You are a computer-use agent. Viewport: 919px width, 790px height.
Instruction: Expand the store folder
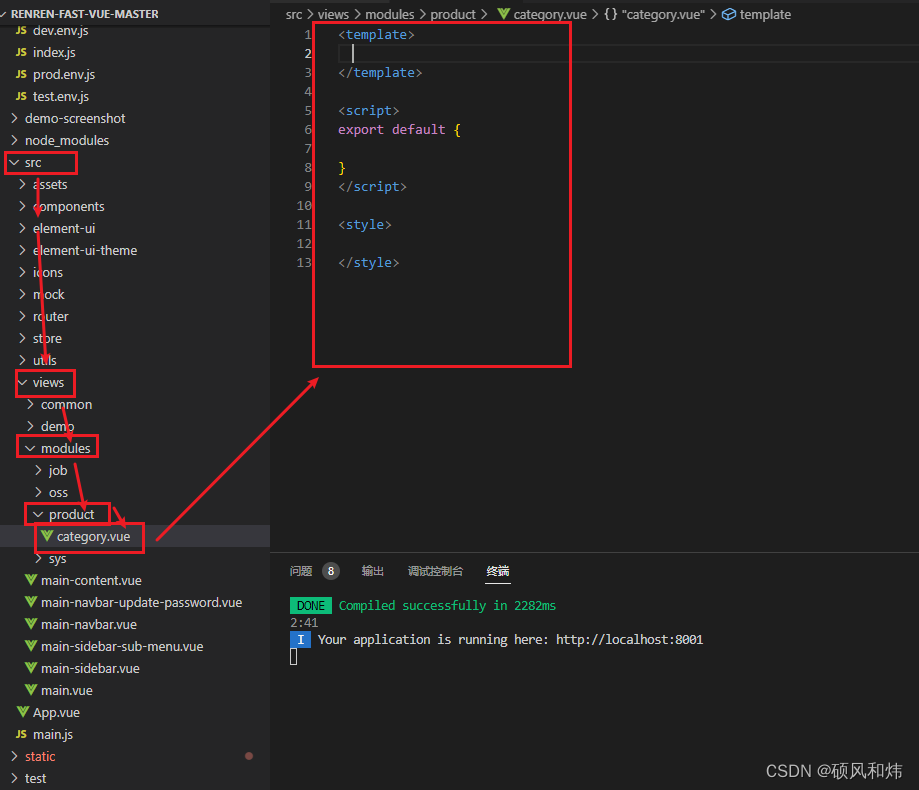23,338
